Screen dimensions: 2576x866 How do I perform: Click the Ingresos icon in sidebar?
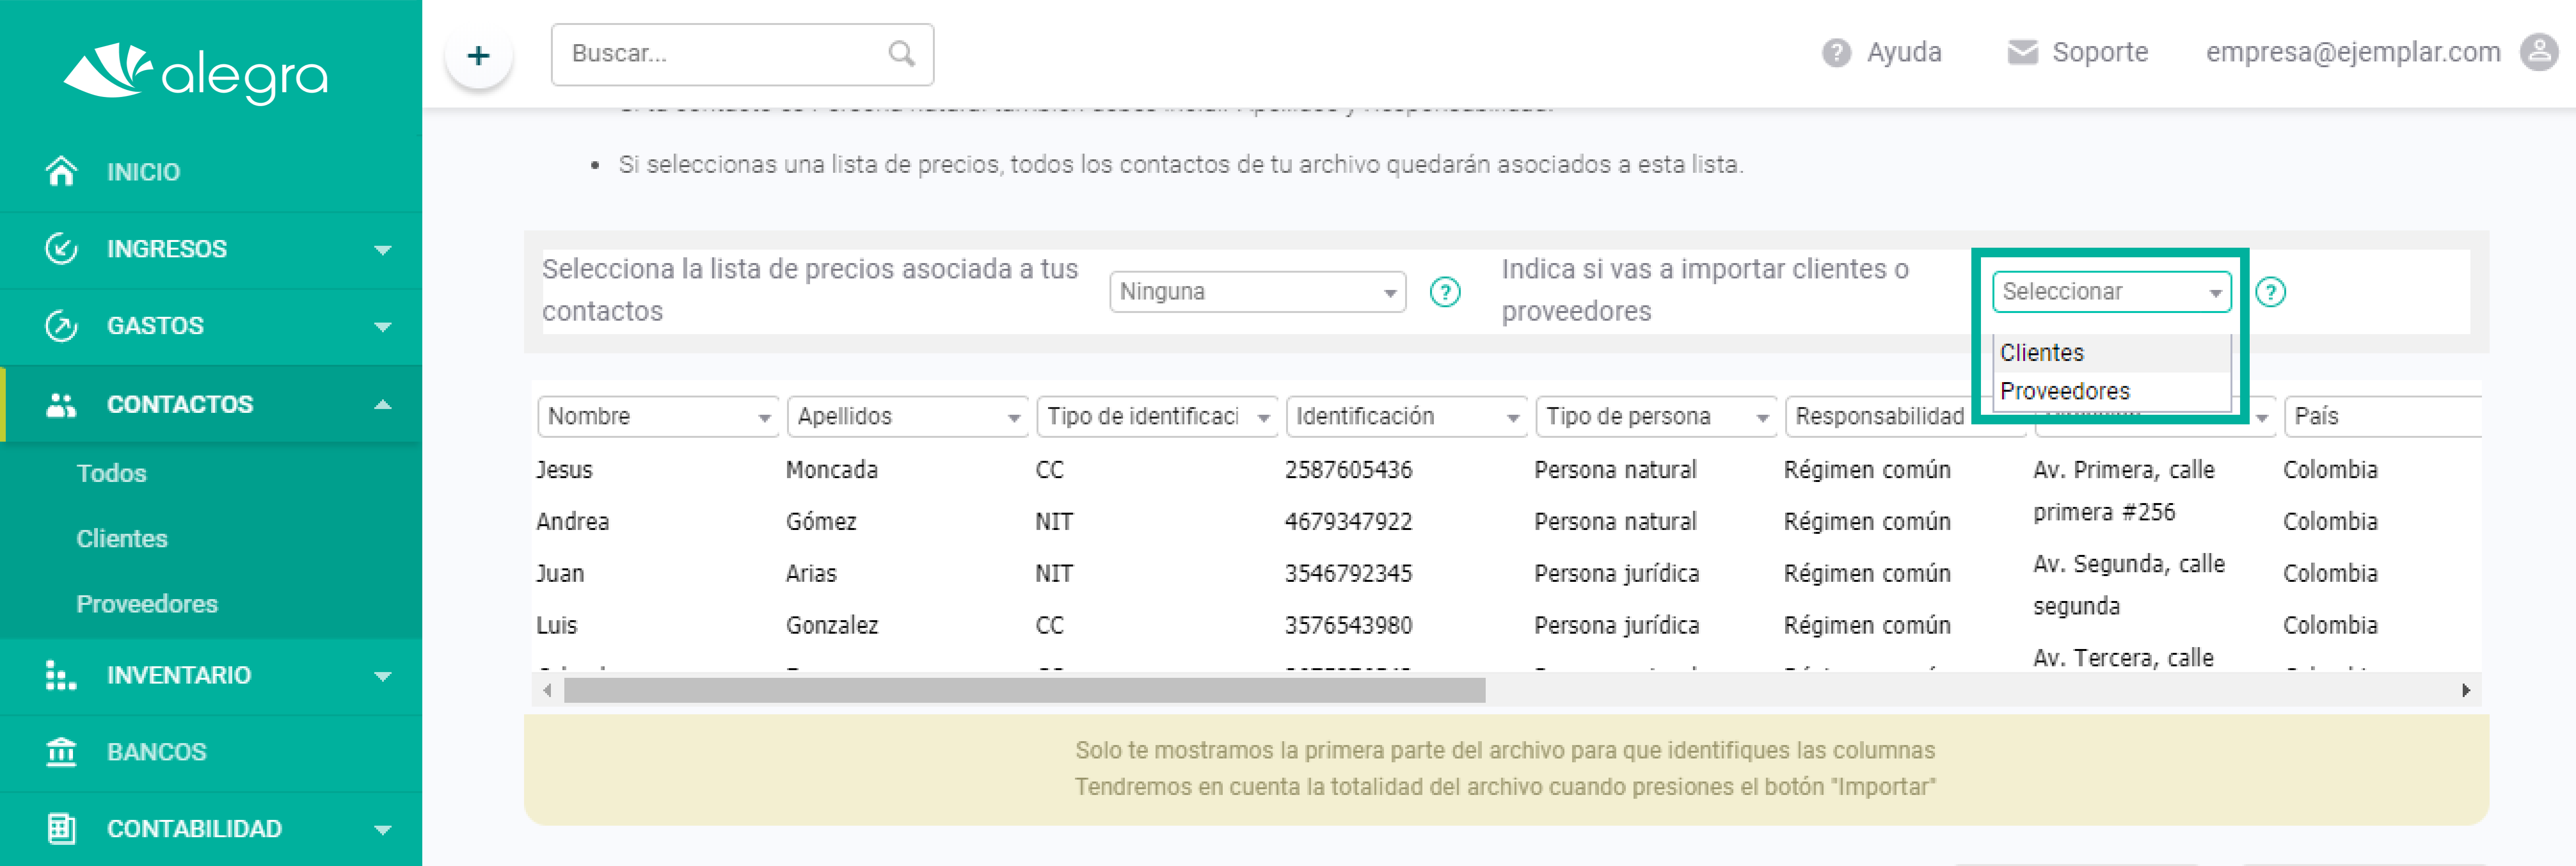pos(61,248)
